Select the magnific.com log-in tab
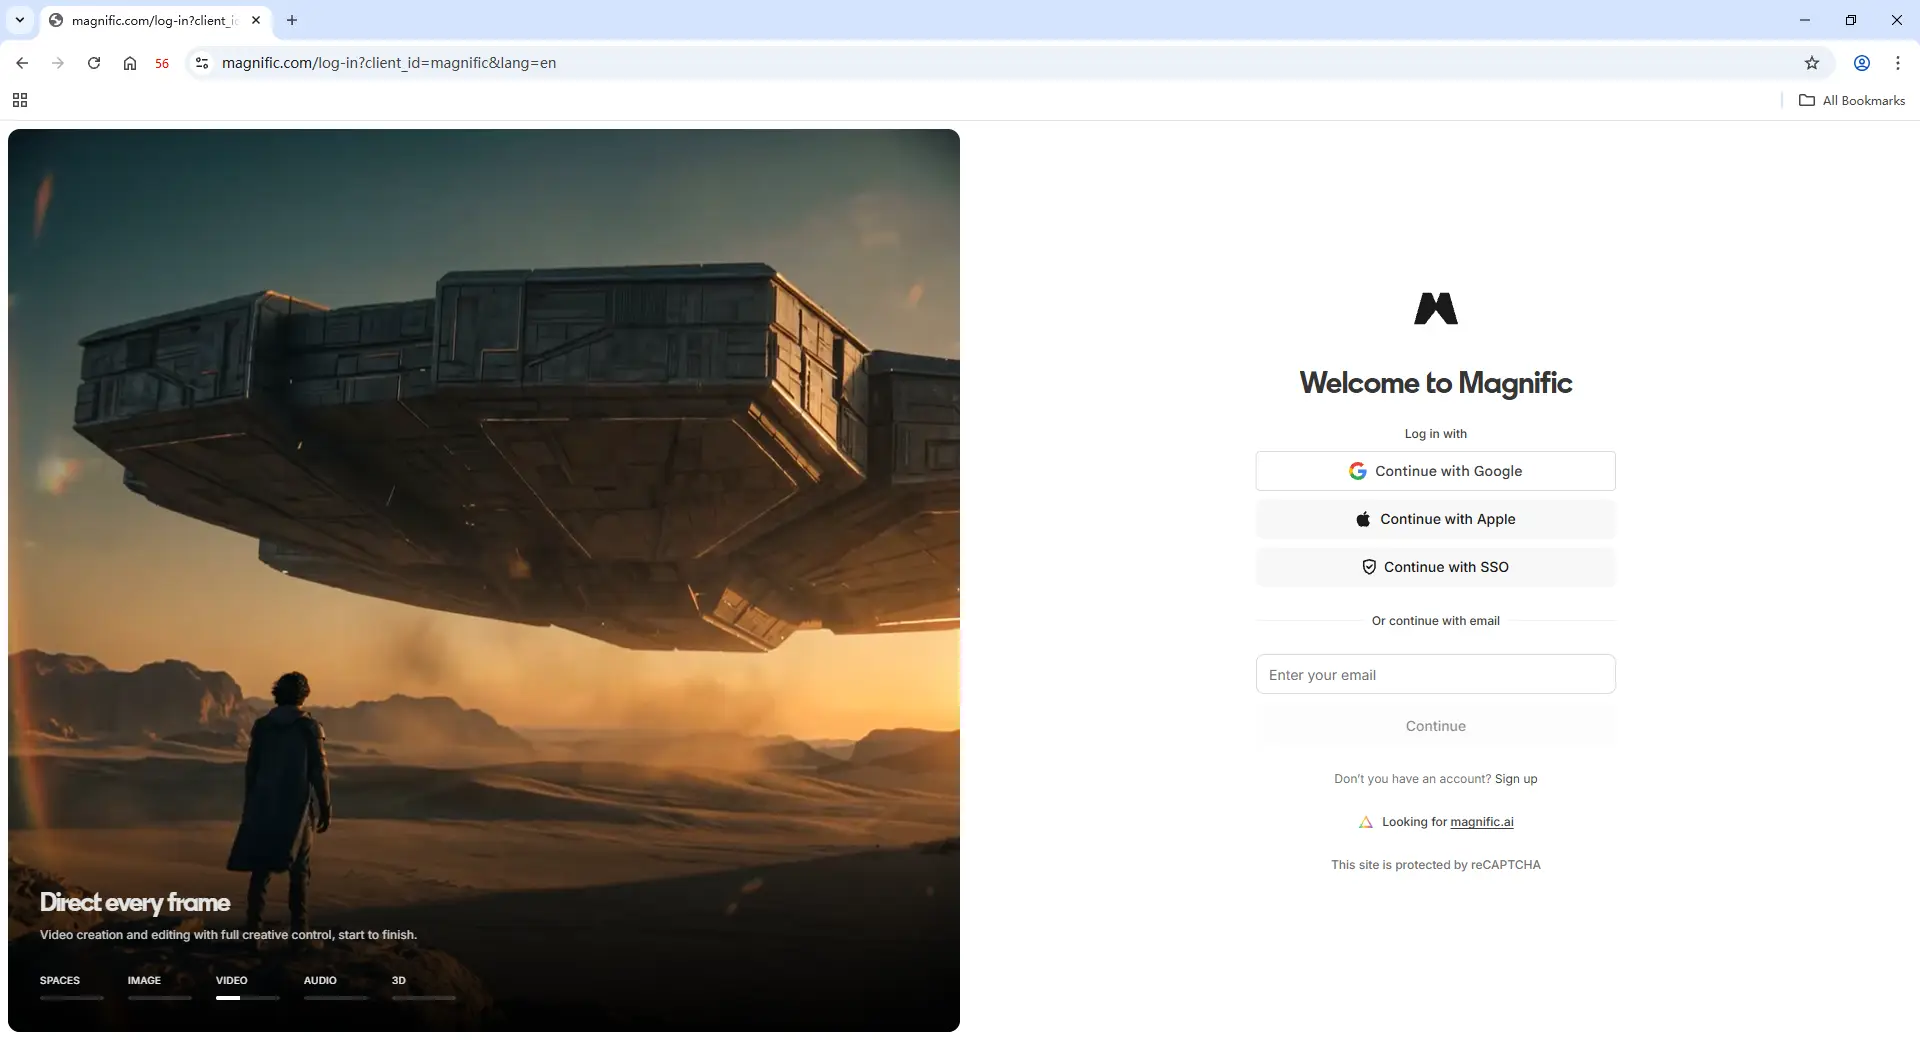 click(155, 20)
